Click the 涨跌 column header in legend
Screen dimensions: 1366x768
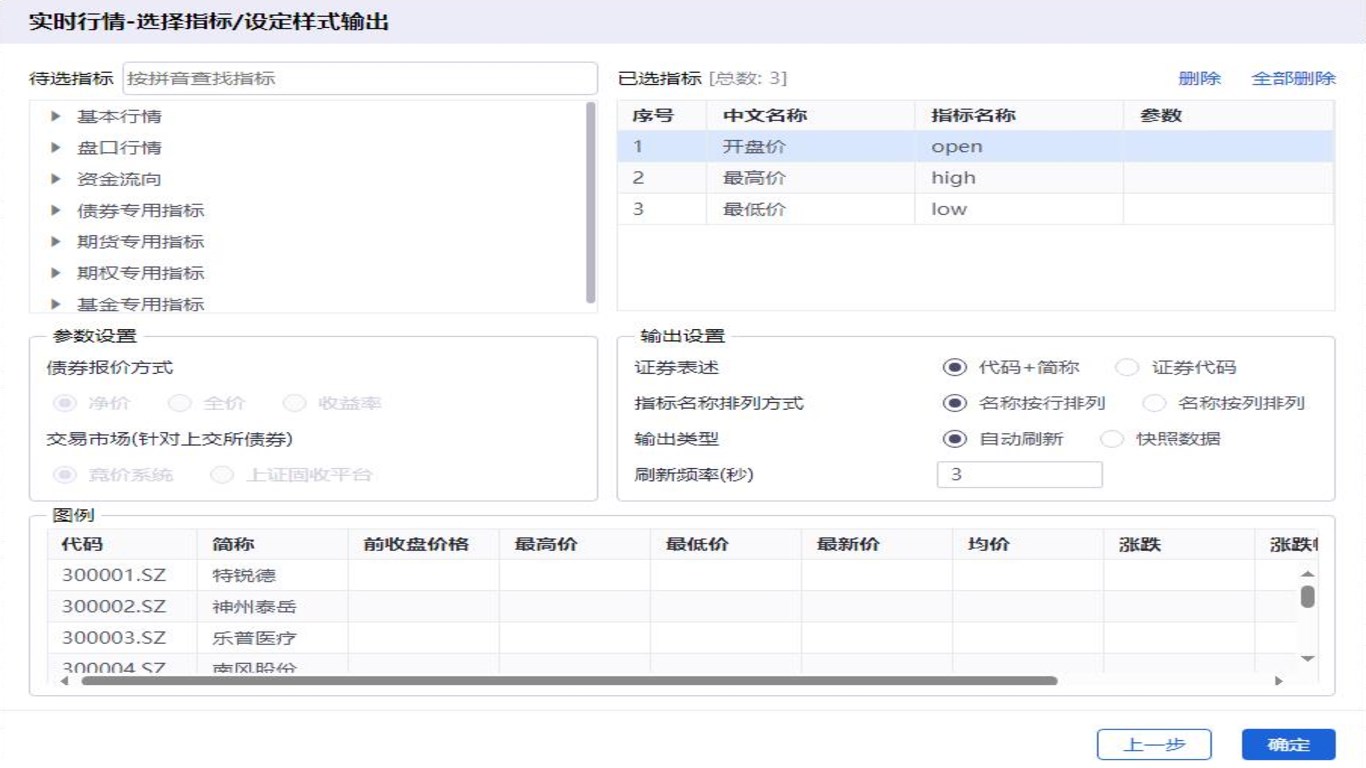point(1178,544)
